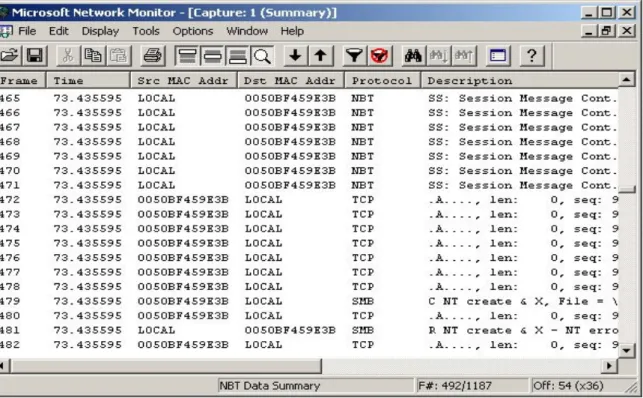The image size is (643, 398).
Task: Click the Open file toolbar icon
Action: pos(10,56)
